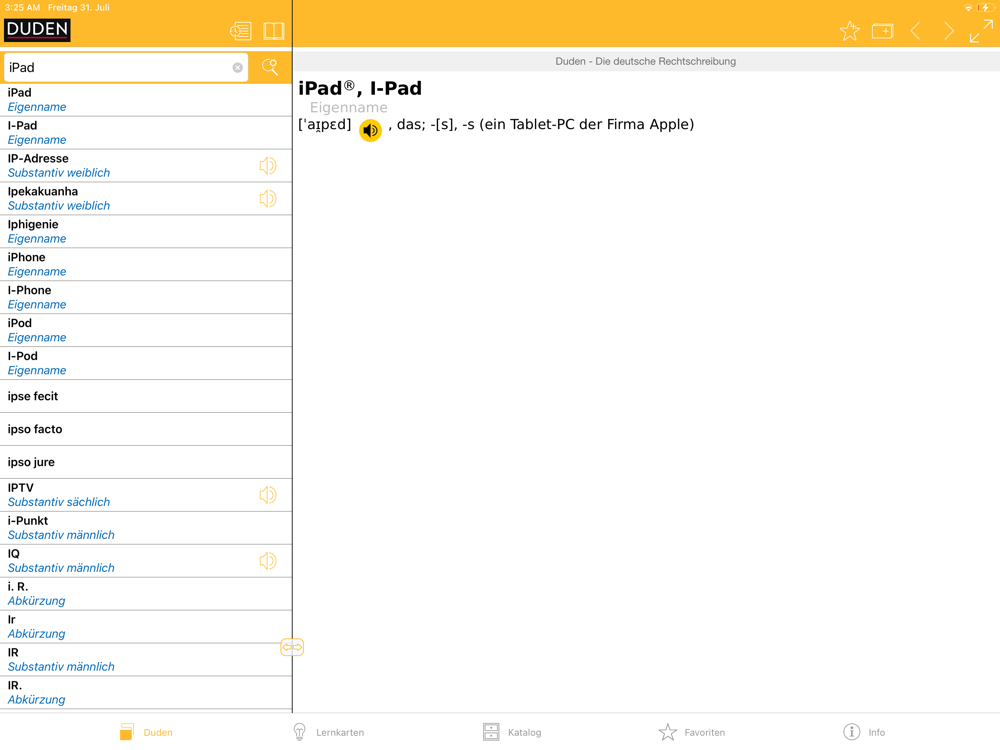Tap the status bar clock 3:25 AM
1000x750 pixels.
(22, 8)
